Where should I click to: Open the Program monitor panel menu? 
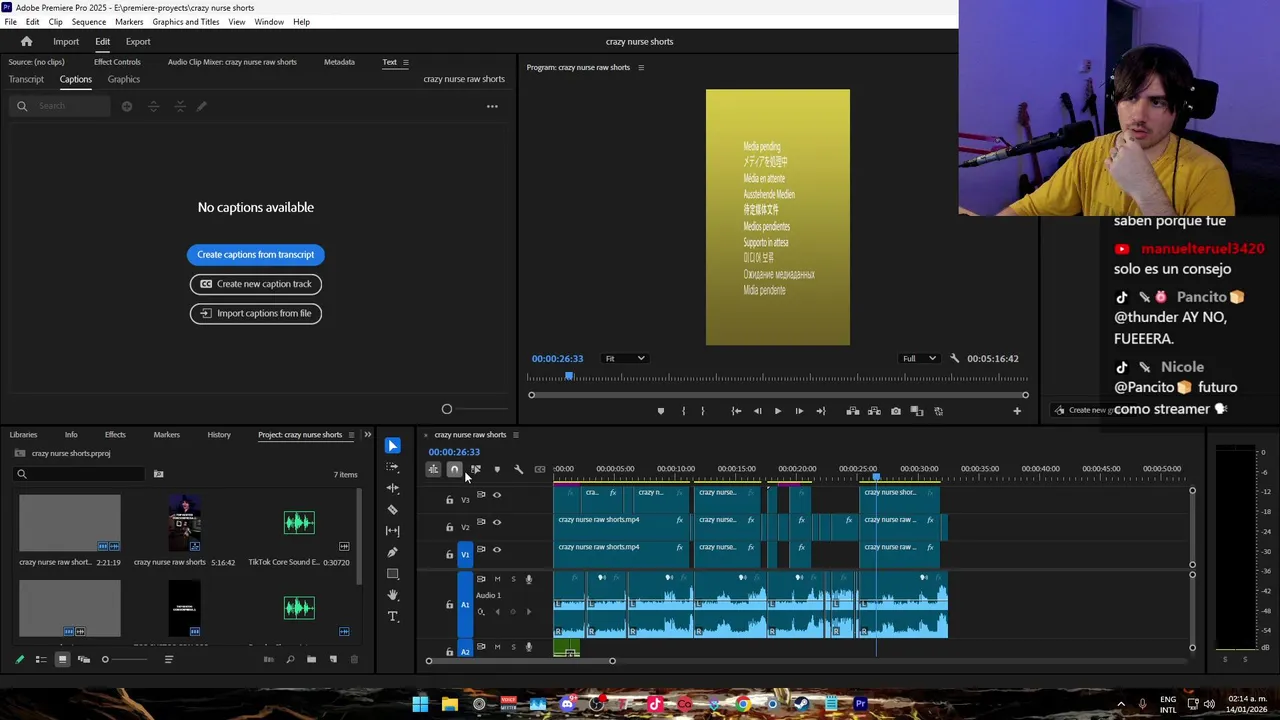pos(641,68)
